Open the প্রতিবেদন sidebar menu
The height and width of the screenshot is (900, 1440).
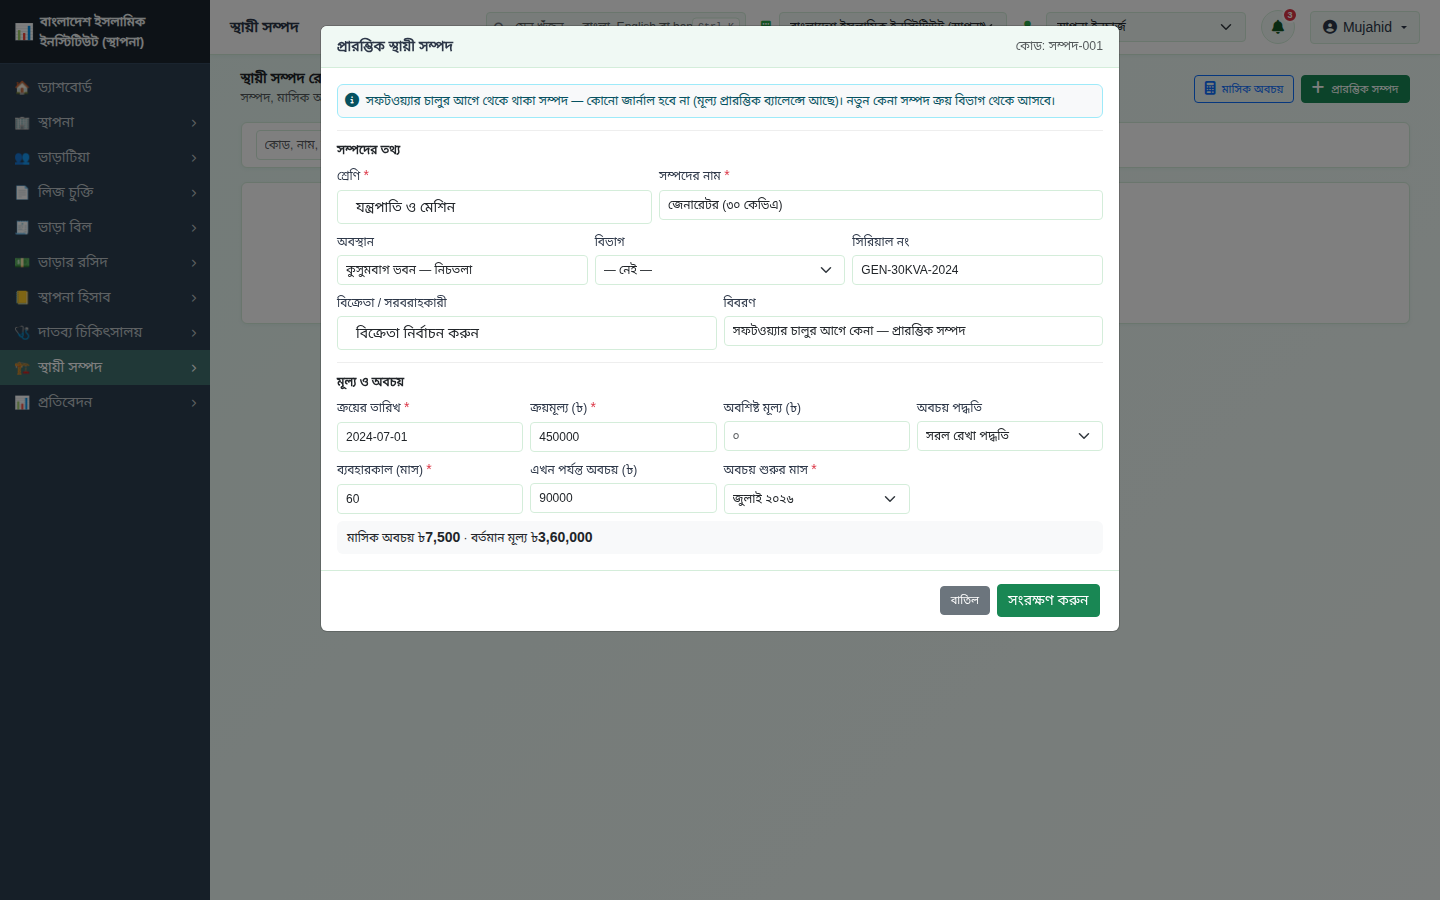(x=105, y=402)
